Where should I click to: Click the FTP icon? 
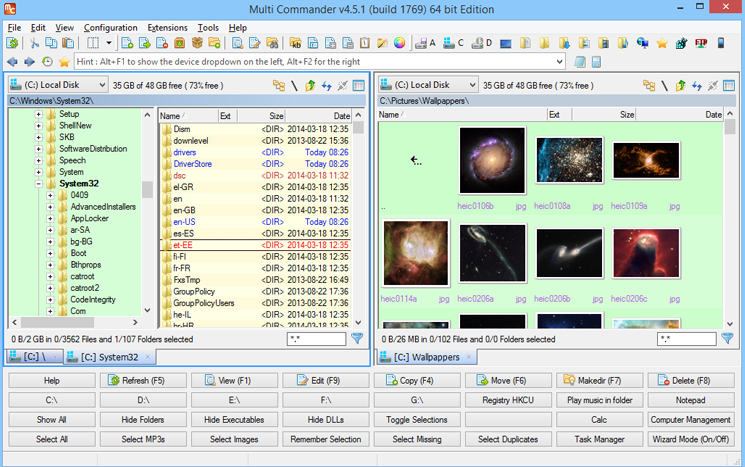pos(701,43)
